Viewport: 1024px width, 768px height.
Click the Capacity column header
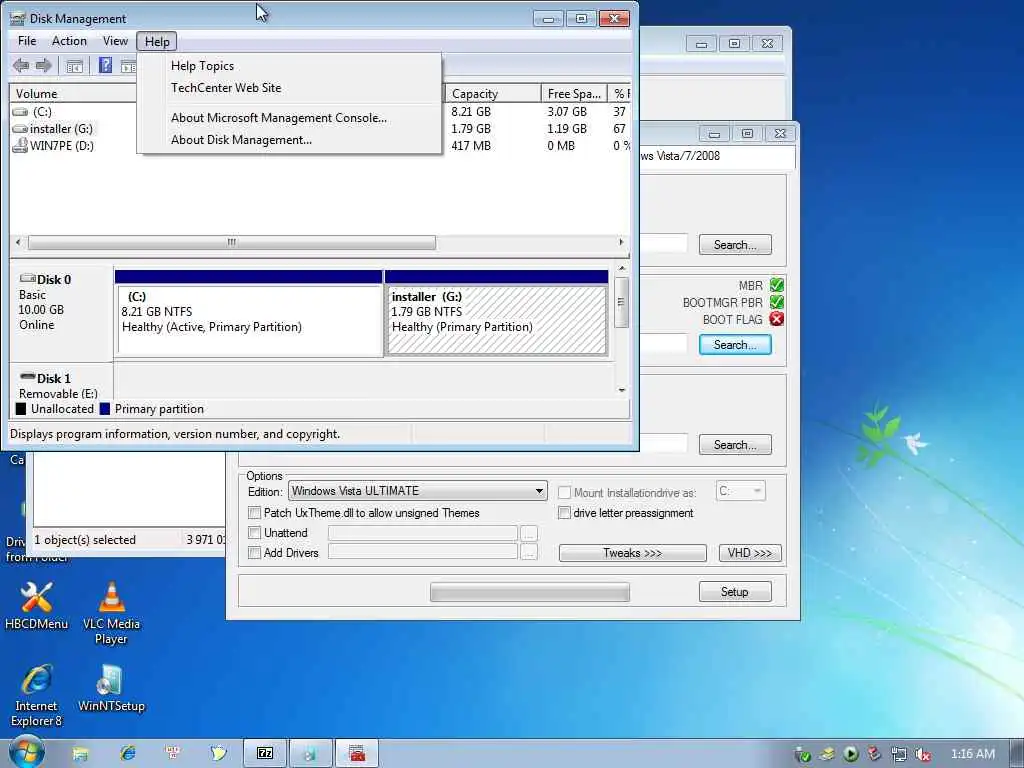[492, 94]
